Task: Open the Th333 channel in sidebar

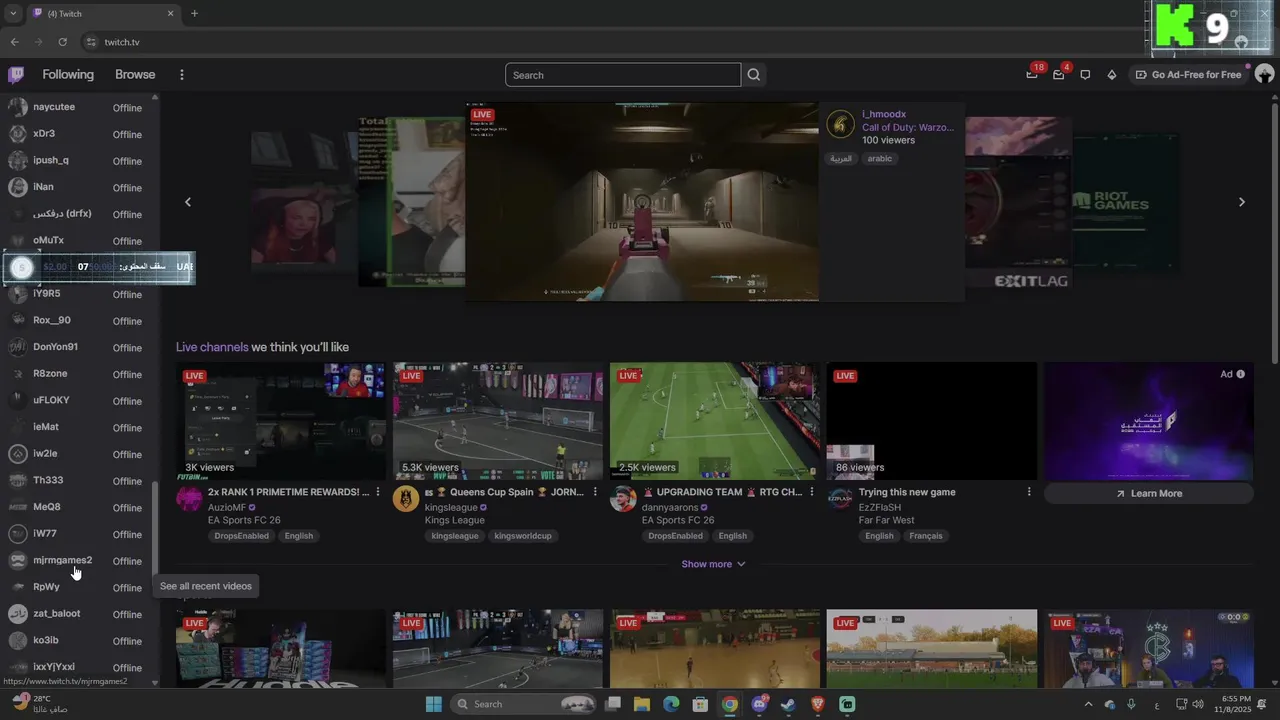Action: [80, 480]
